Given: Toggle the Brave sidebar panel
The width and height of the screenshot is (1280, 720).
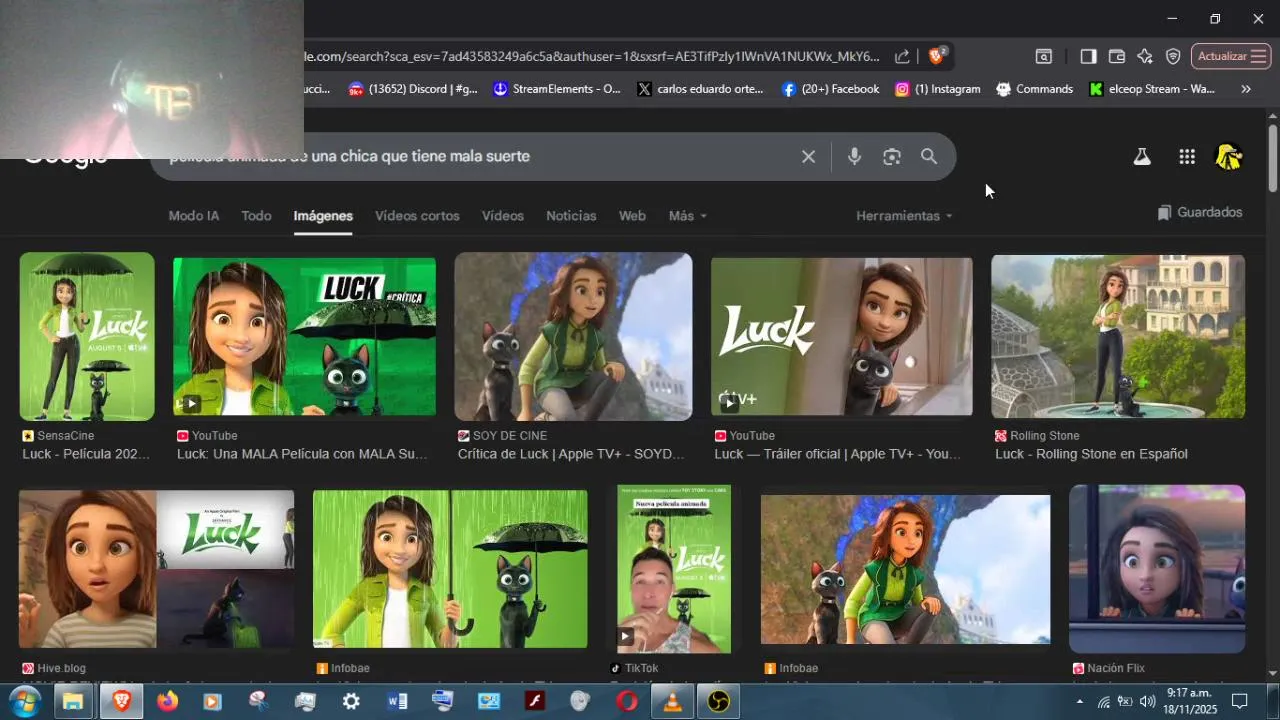Looking at the screenshot, I should click(1088, 57).
